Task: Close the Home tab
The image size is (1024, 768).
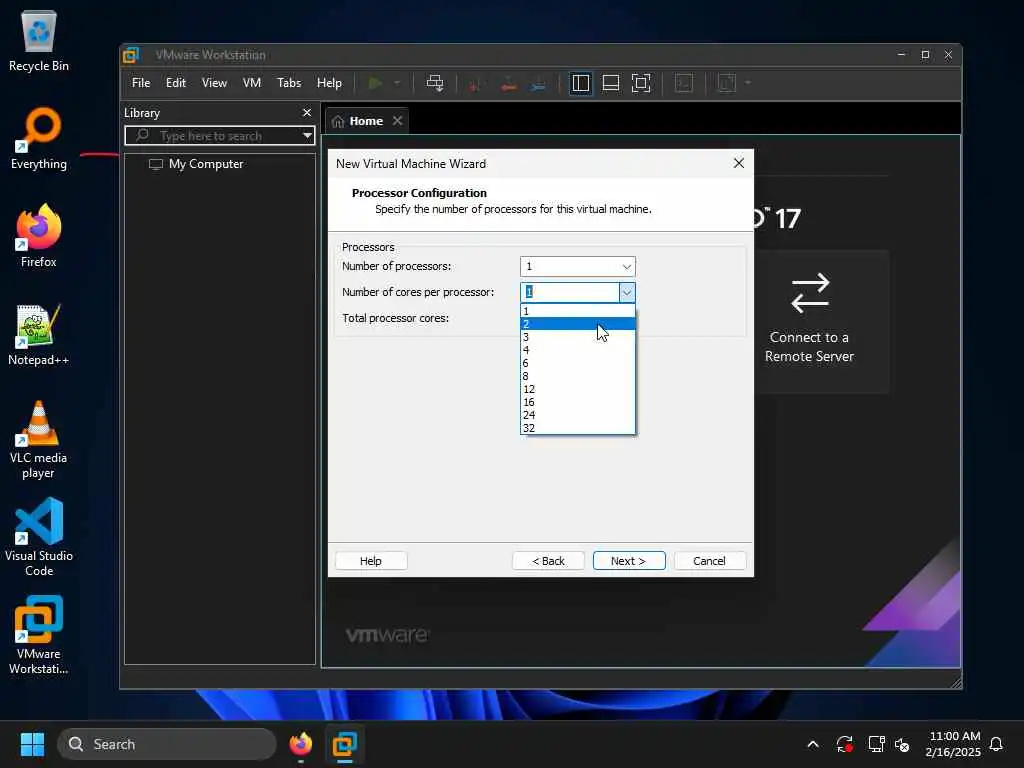Action: (x=397, y=121)
